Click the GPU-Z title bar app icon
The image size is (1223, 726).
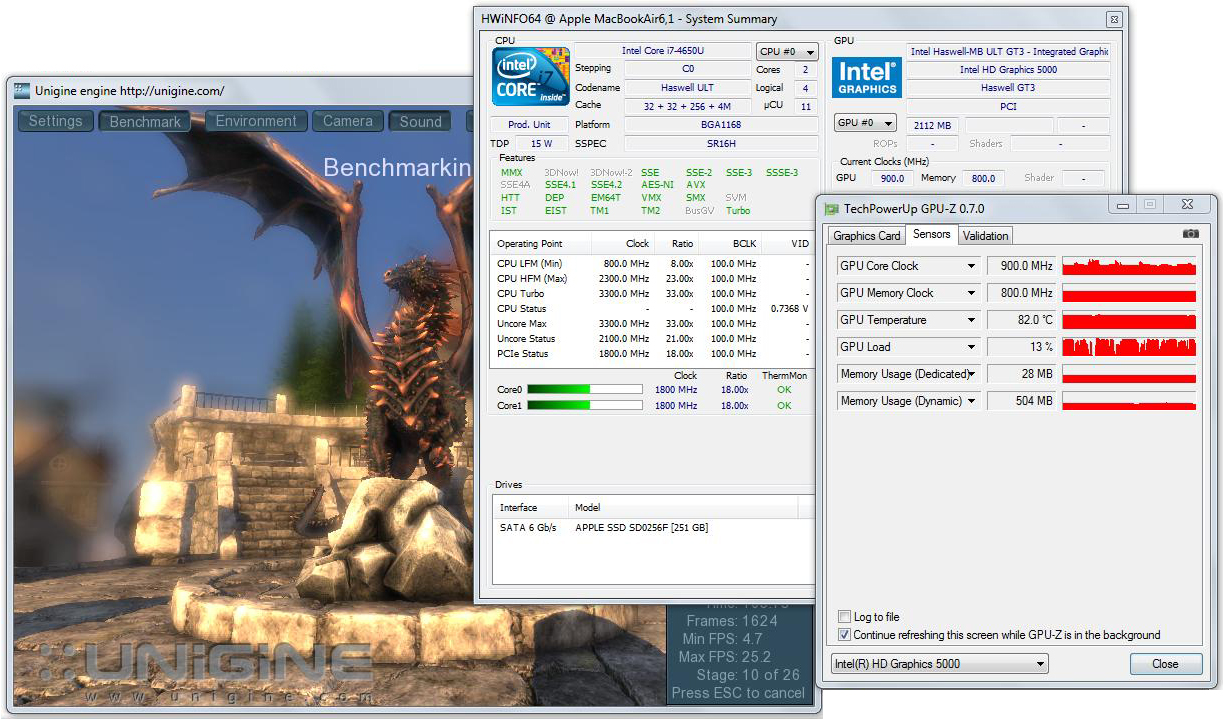point(832,208)
